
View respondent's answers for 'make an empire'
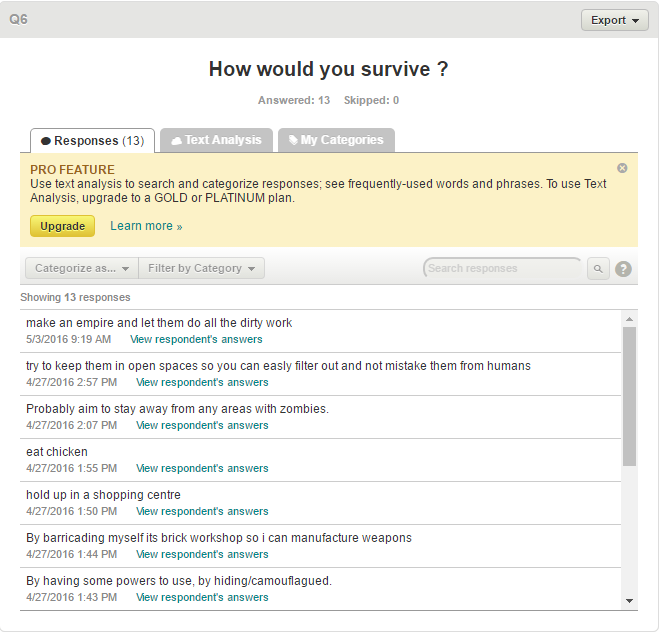click(x=196, y=339)
